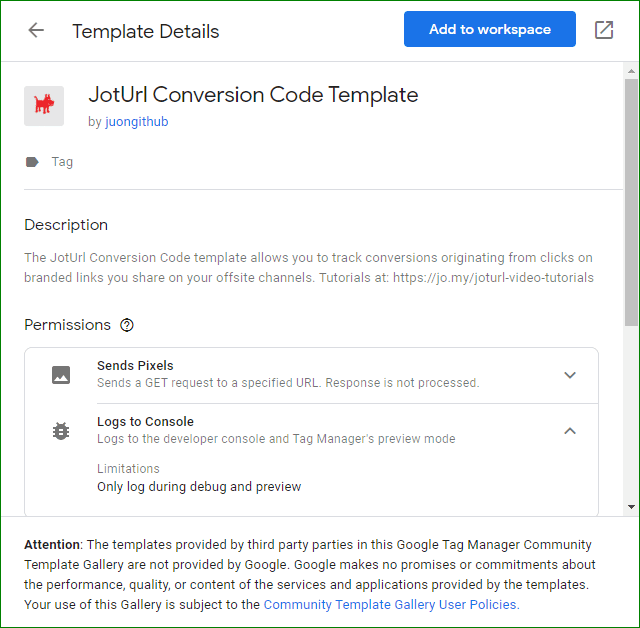640x628 pixels.
Task: Click the Description text paragraph
Action: [309, 268]
